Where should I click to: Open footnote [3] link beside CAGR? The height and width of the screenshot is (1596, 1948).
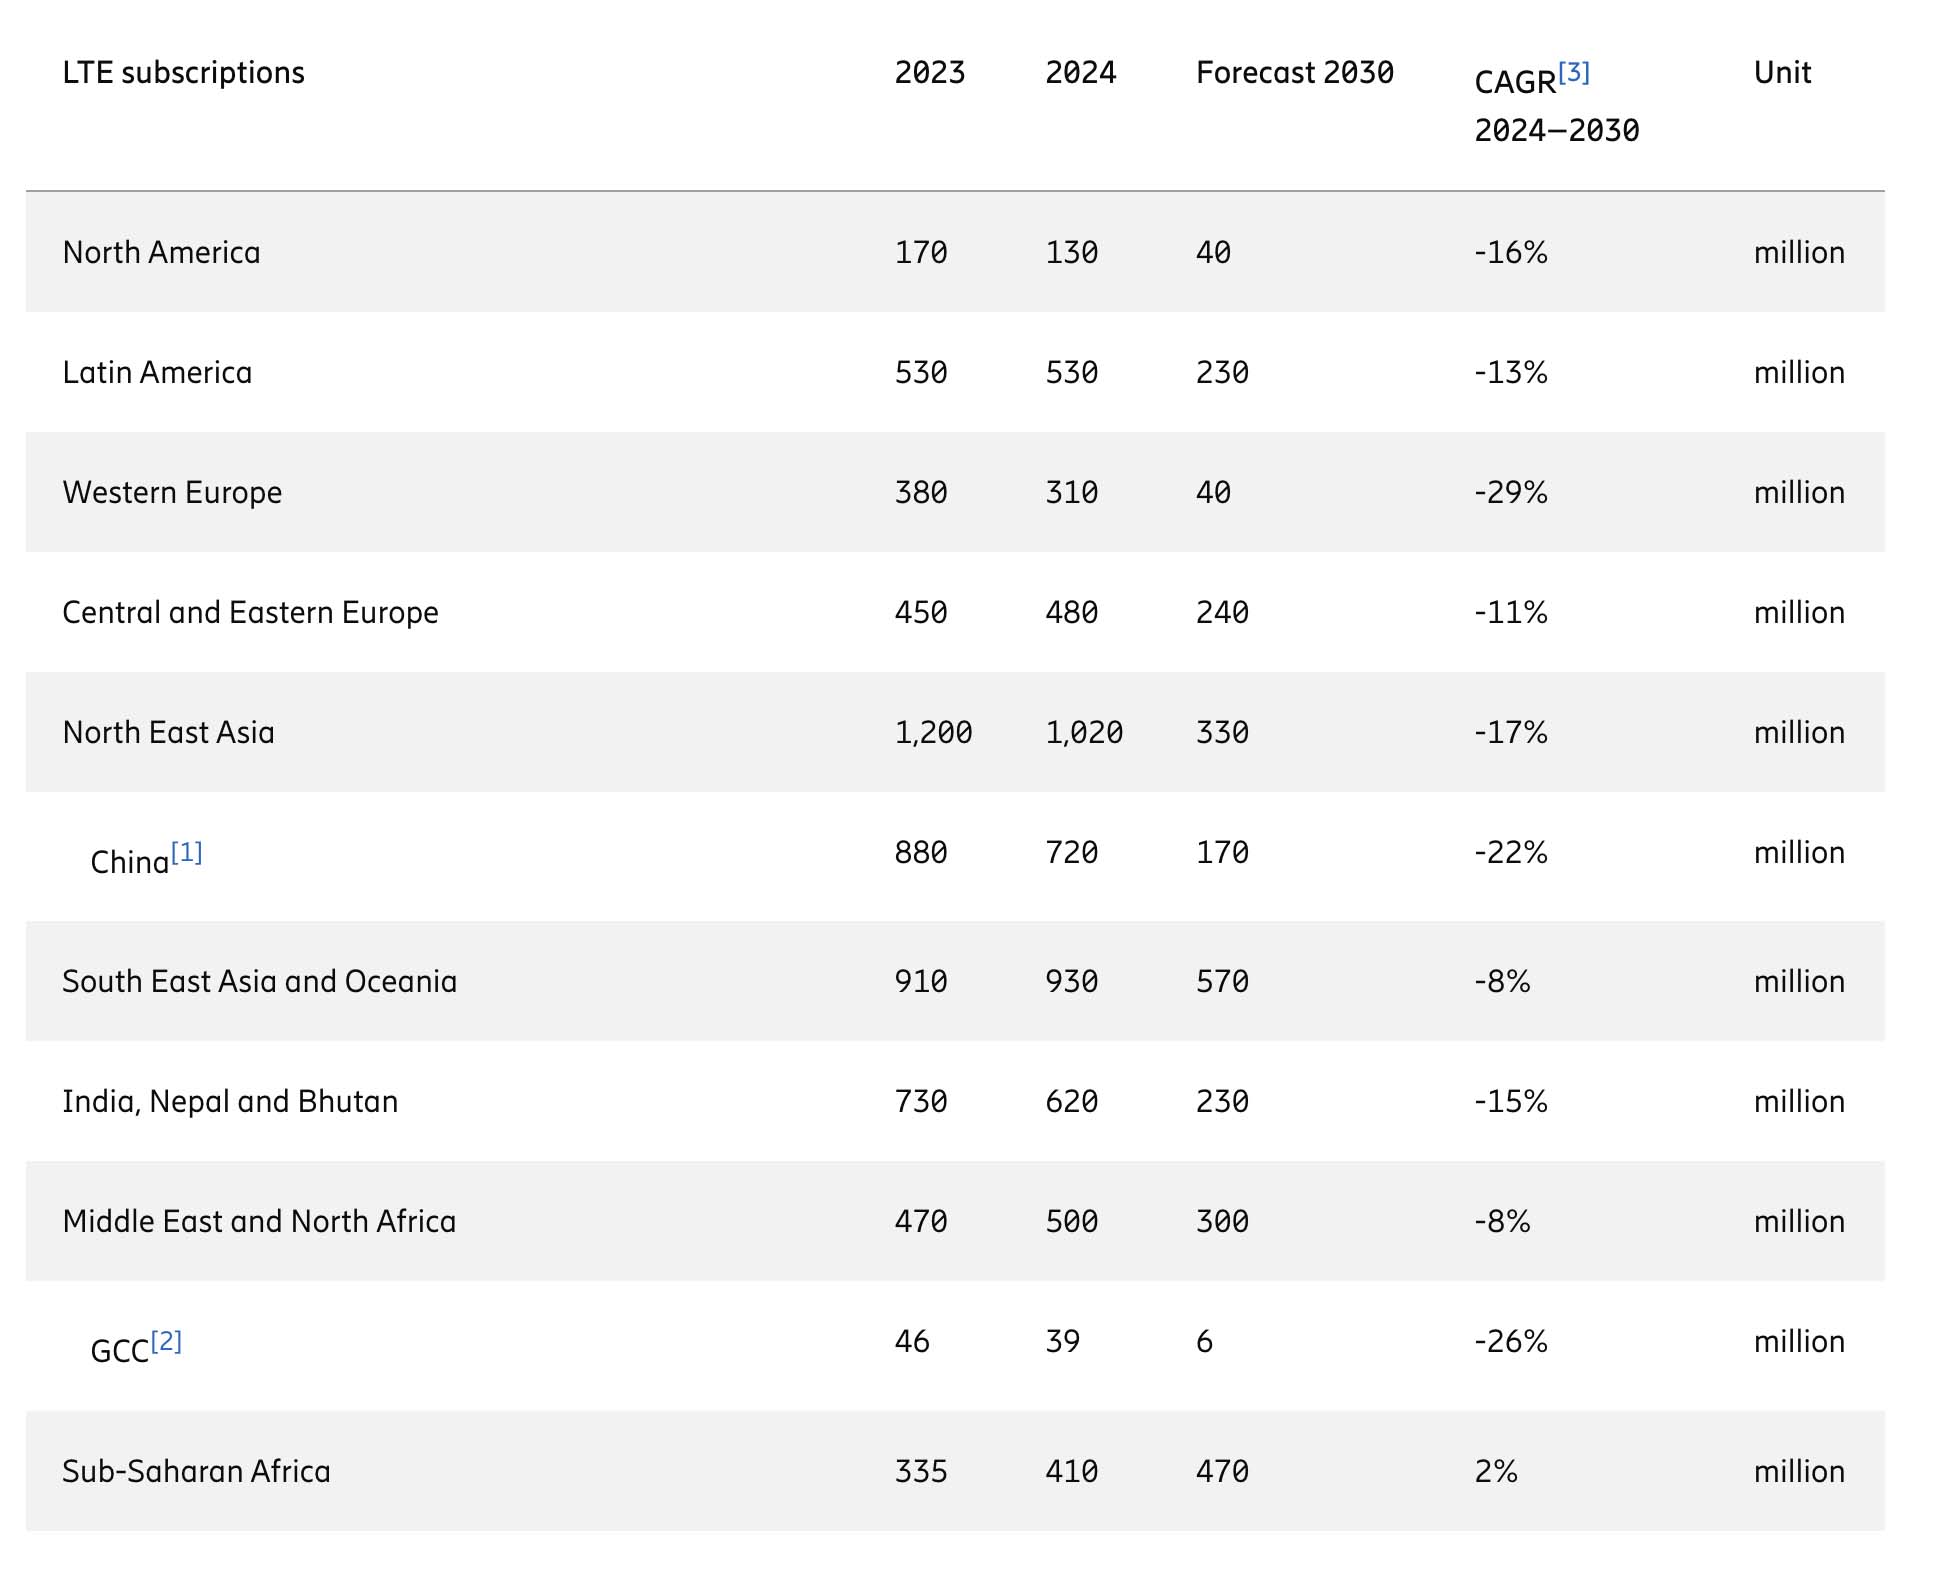click(x=1573, y=73)
